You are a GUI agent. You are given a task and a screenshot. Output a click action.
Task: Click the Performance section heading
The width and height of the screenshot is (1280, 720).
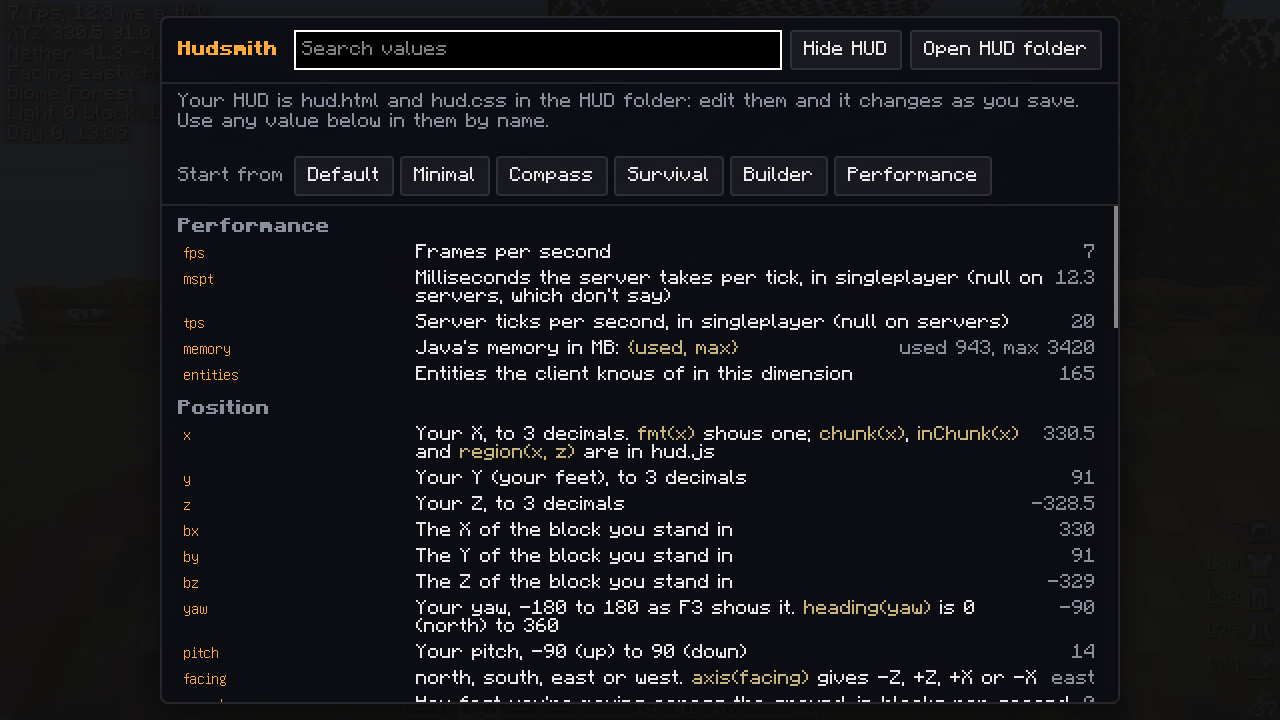(x=253, y=226)
